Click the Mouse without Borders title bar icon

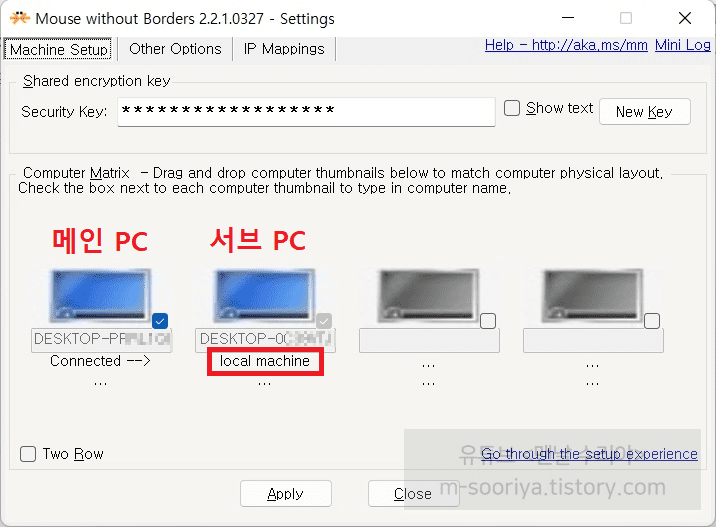18,18
